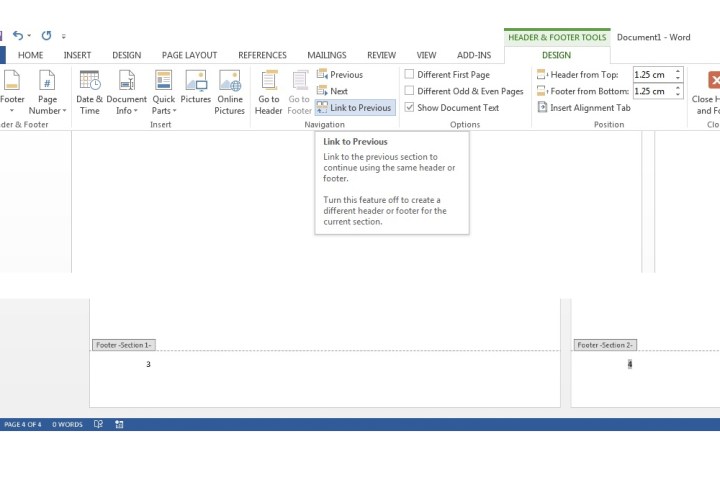Switch to the DESIGN tab next to INSERT
This screenshot has height=480, width=720.
click(127, 55)
